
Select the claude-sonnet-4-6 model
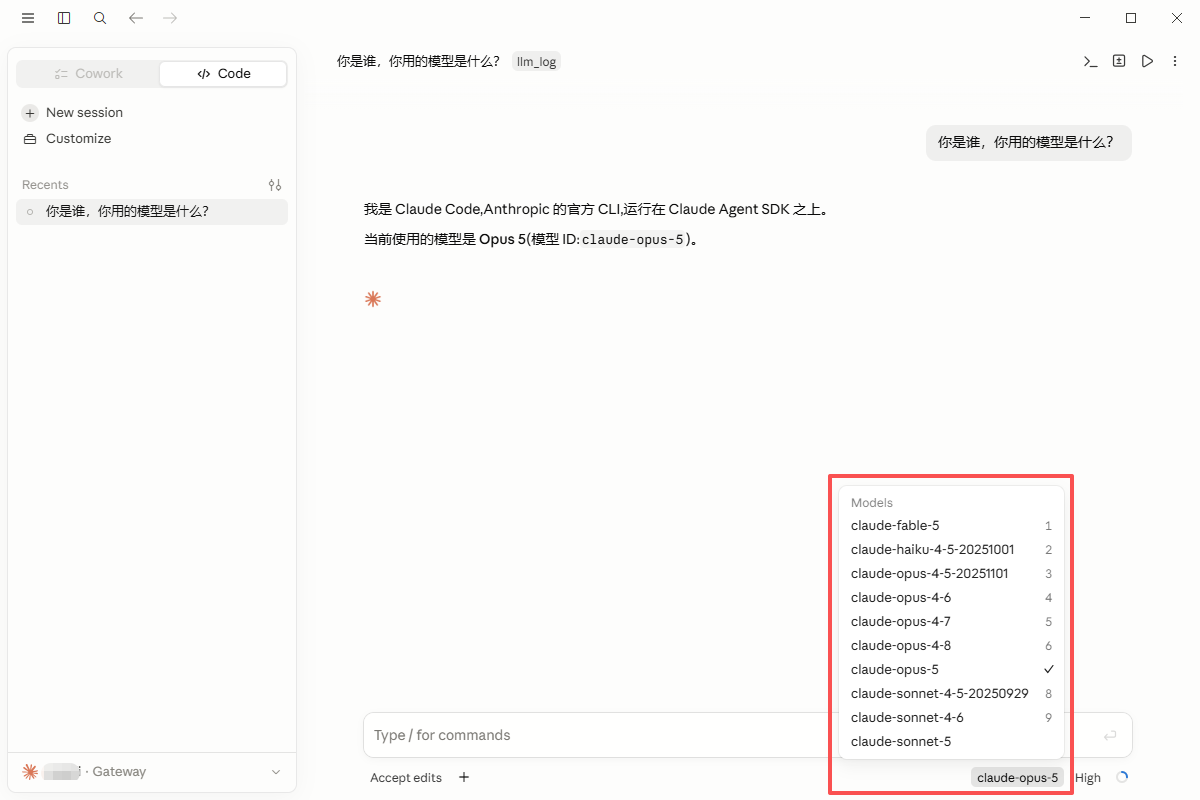click(x=951, y=718)
